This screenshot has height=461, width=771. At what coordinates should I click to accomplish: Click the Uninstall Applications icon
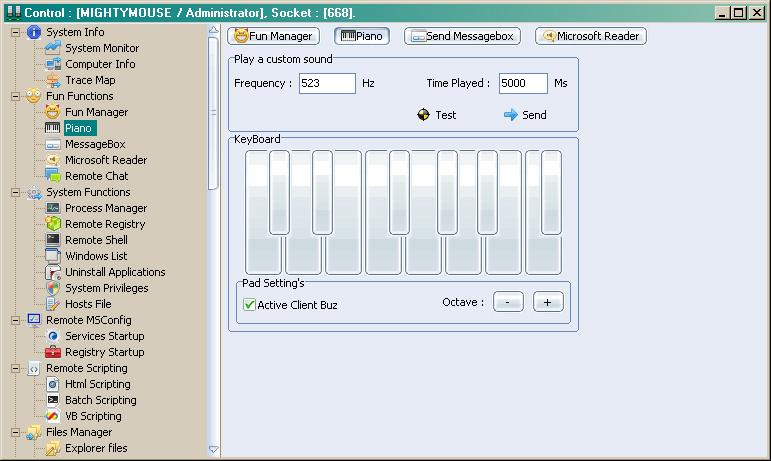point(53,272)
